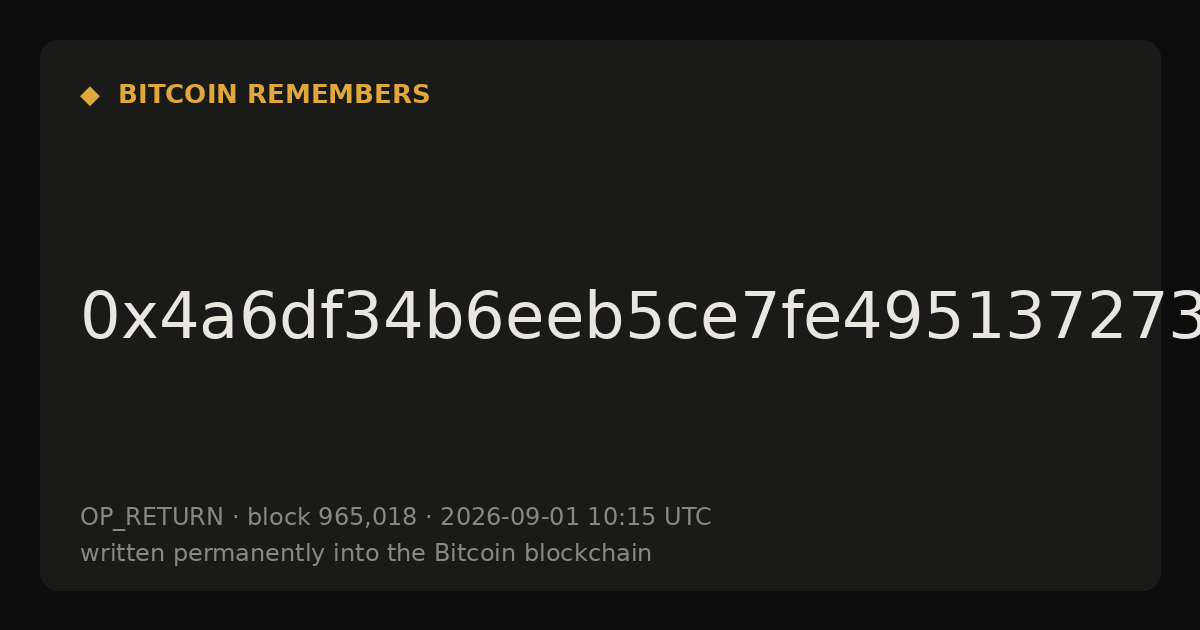
Task: Click the OP_RETURN label
Action: tap(152, 517)
